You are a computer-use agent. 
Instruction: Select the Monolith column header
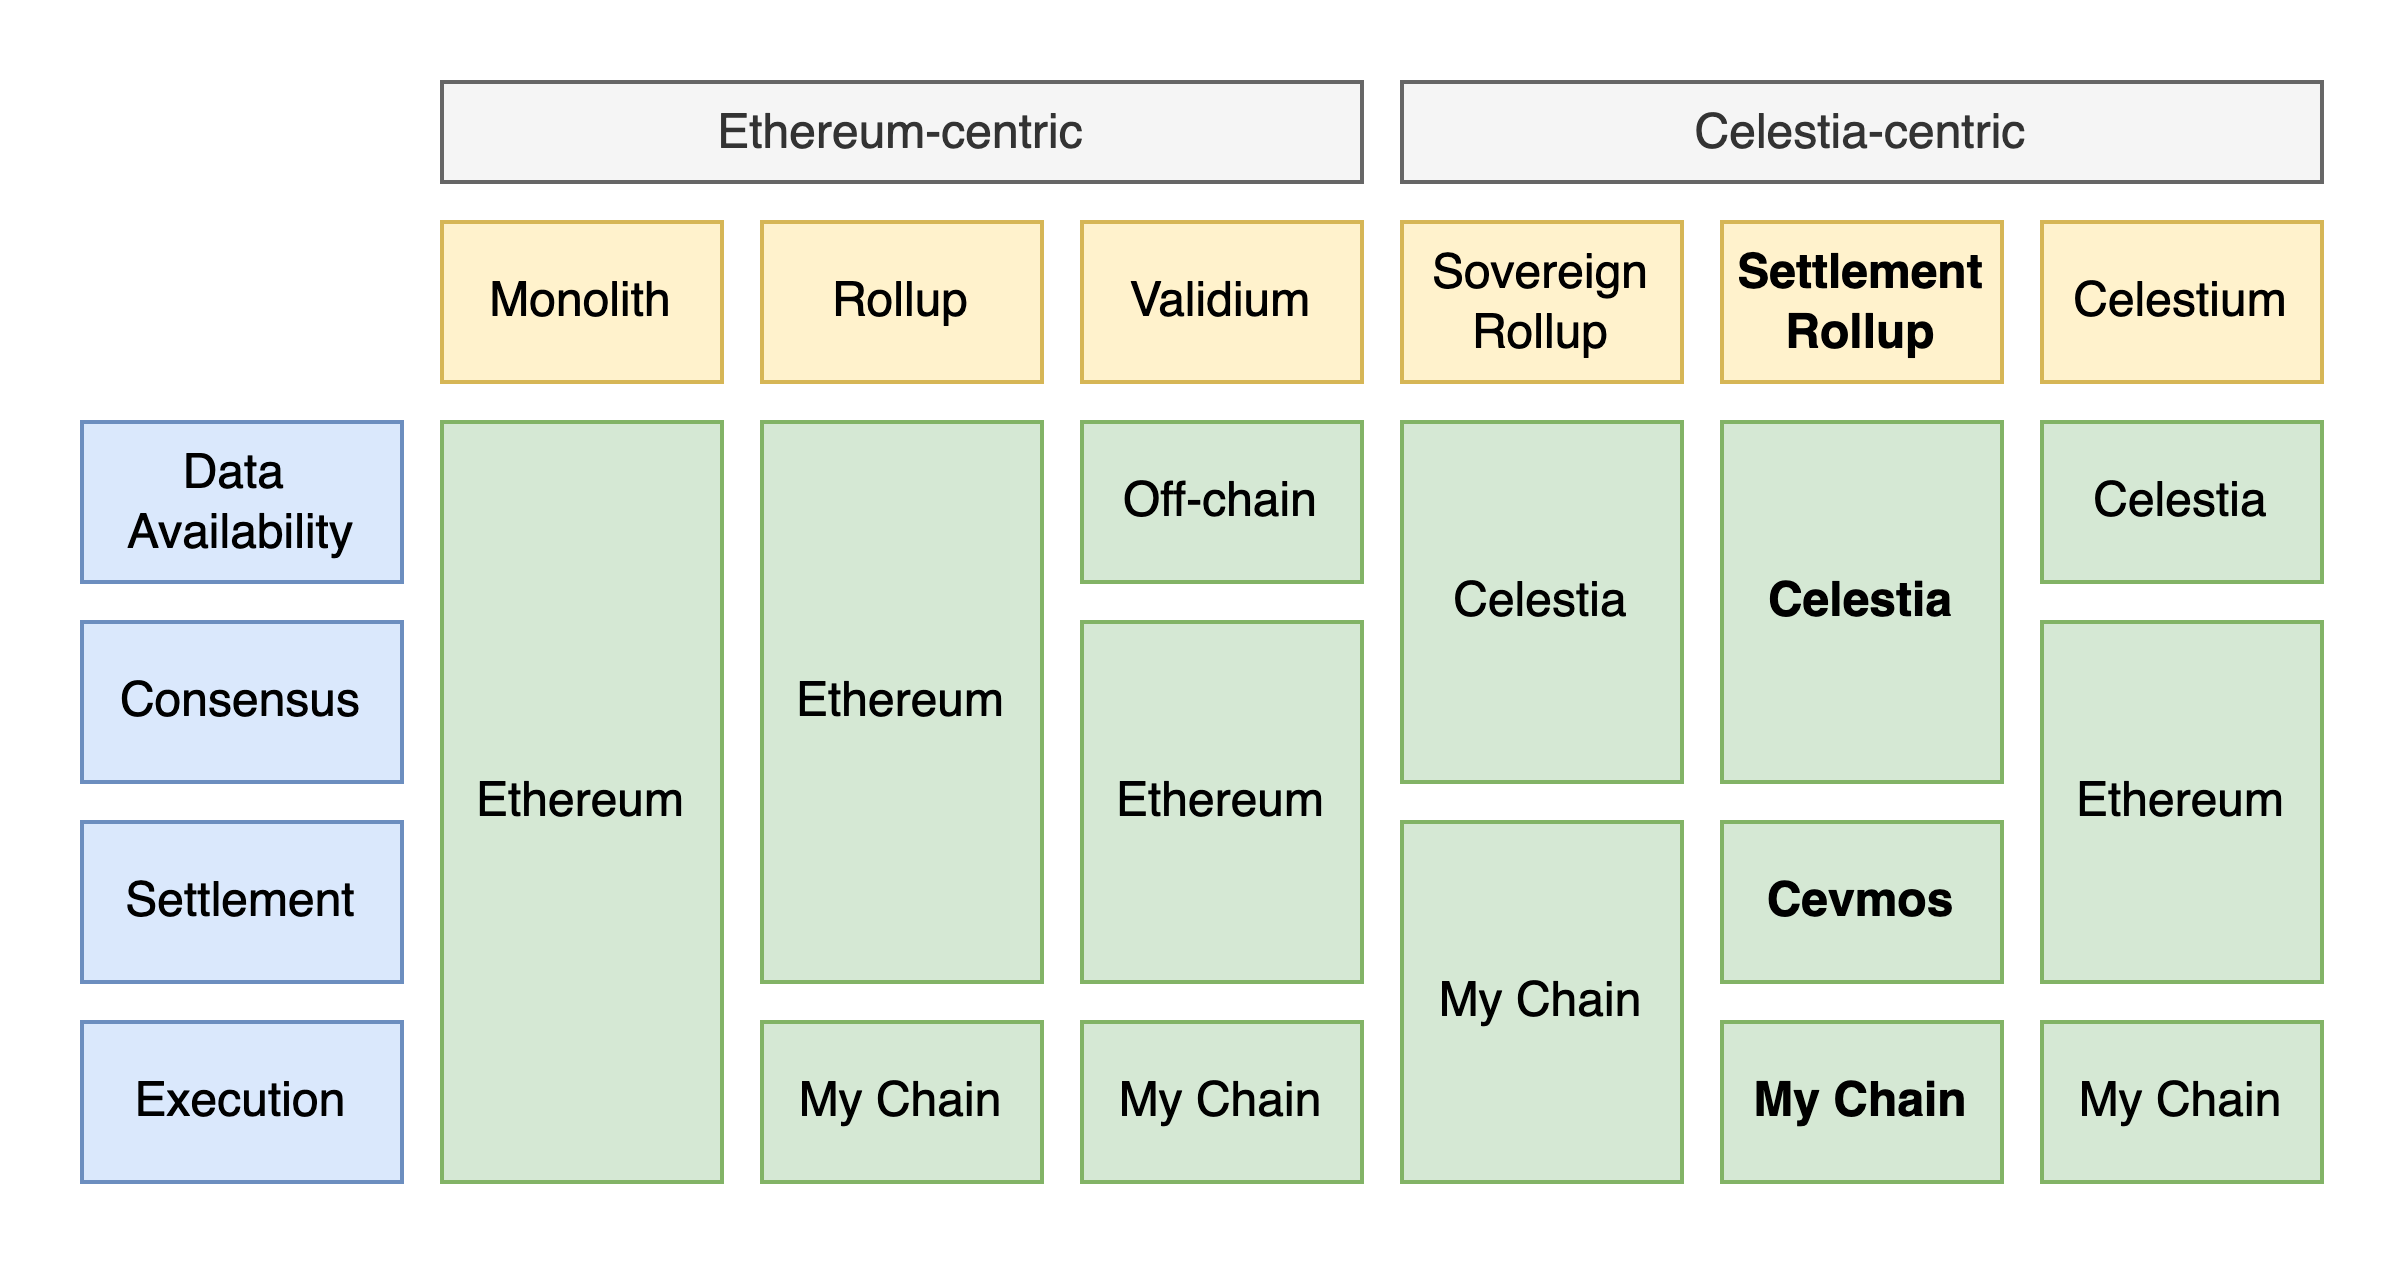pyautogui.click(x=581, y=301)
